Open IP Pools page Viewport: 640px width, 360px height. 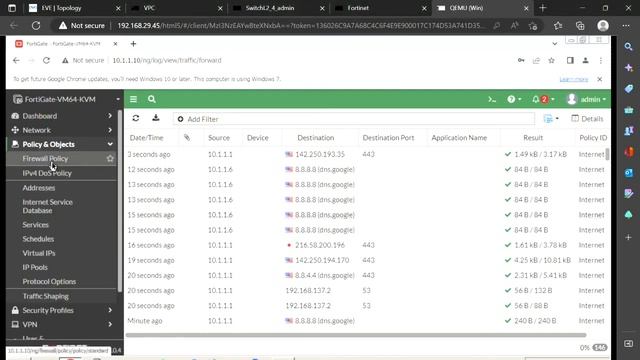35,267
